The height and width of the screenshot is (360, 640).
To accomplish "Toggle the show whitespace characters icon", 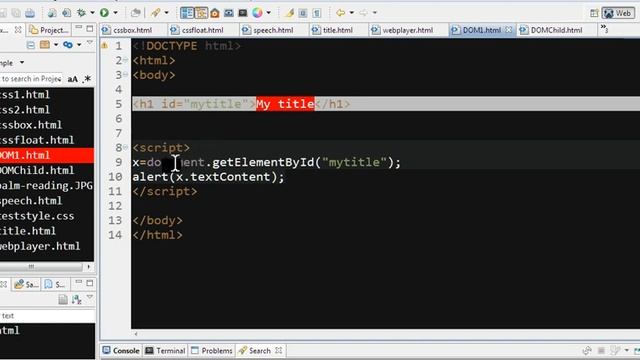I will tap(316, 13).
